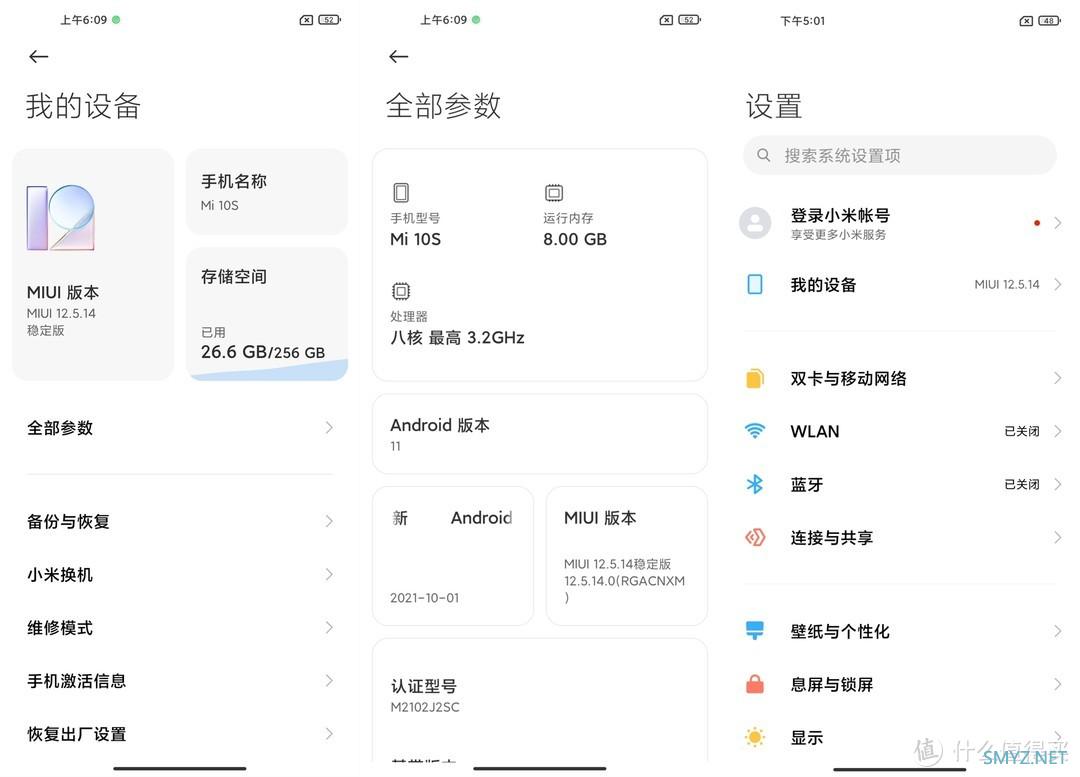Tap the 双卡与移动网络 label
Image resolution: width=1080 pixels, height=777 pixels.
[848, 378]
